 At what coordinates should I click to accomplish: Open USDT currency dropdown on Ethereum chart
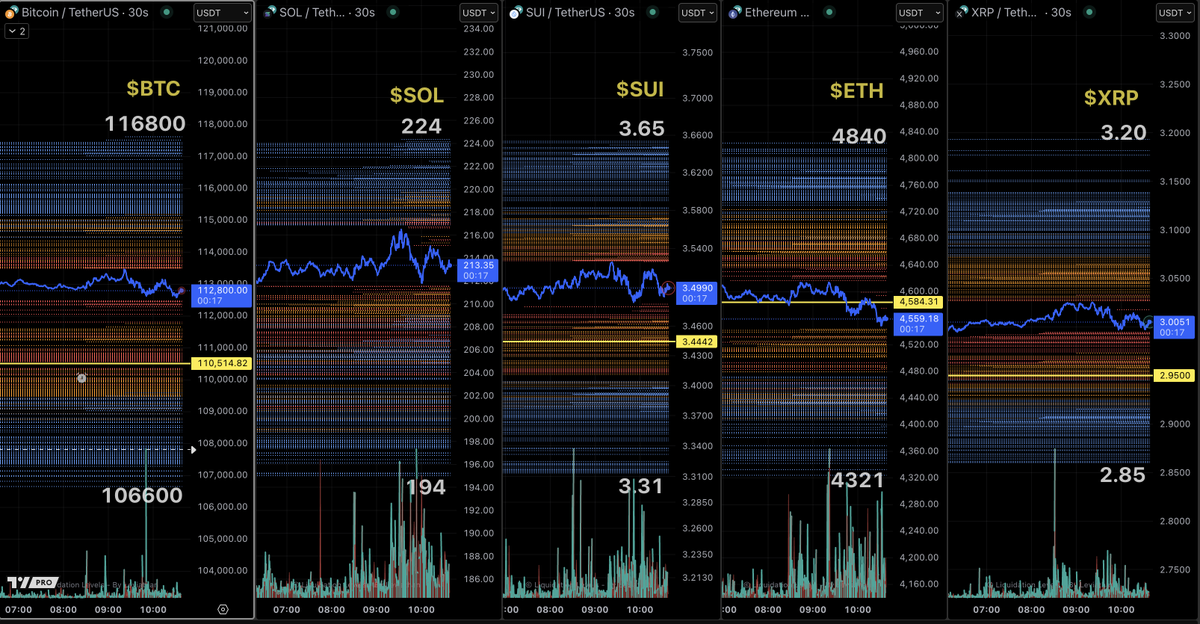click(920, 13)
